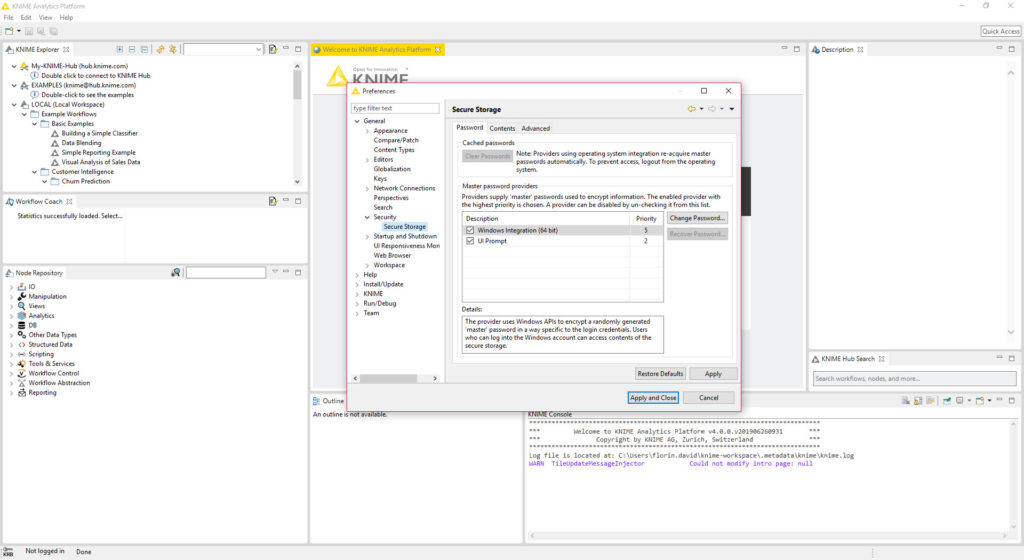Select Data Blending workflow in KNIME Explorer
The image size is (1024, 560).
[81, 143]
